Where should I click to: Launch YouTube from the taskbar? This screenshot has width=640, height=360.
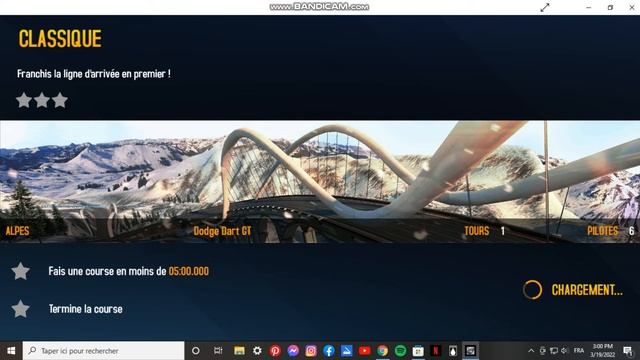point(364,351)
